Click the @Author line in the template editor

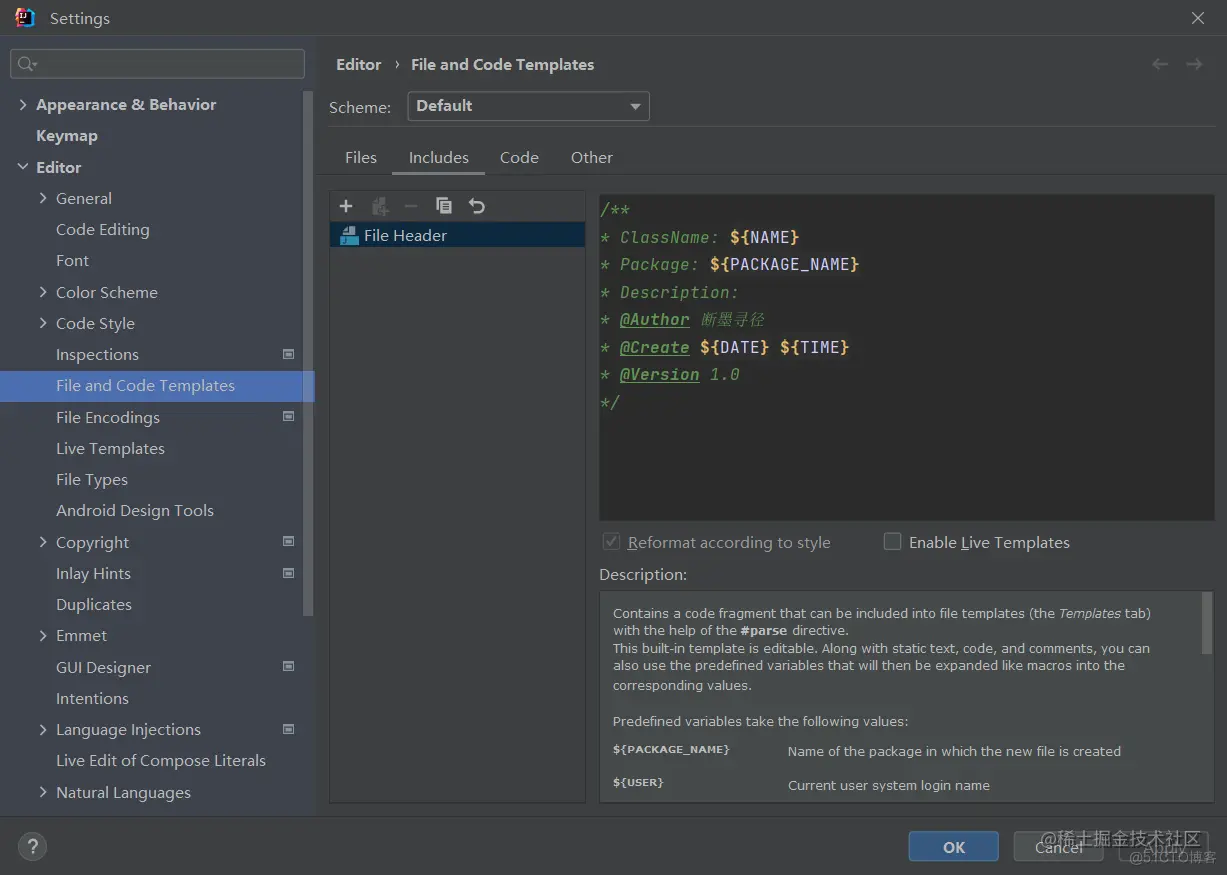pyautogui.click(x=682, y=320)
